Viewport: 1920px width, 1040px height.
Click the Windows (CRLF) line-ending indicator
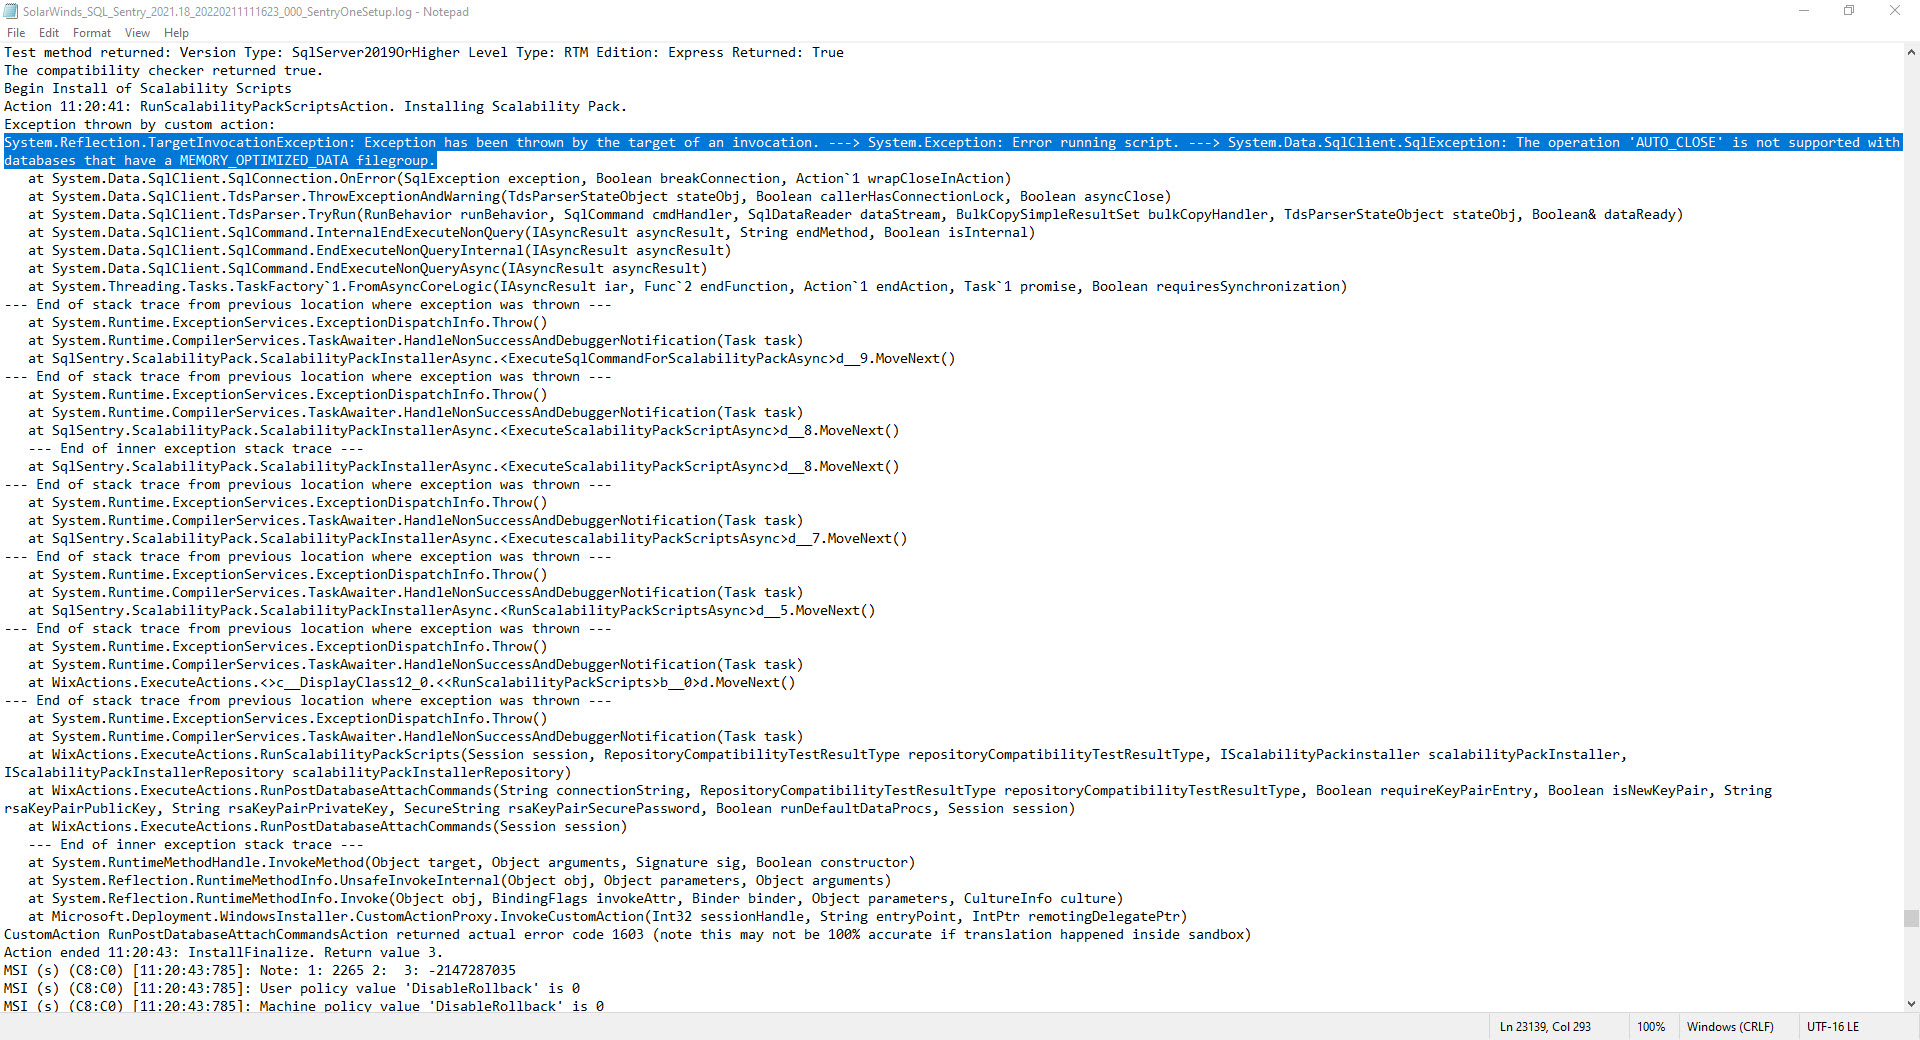point(1730,1026)
